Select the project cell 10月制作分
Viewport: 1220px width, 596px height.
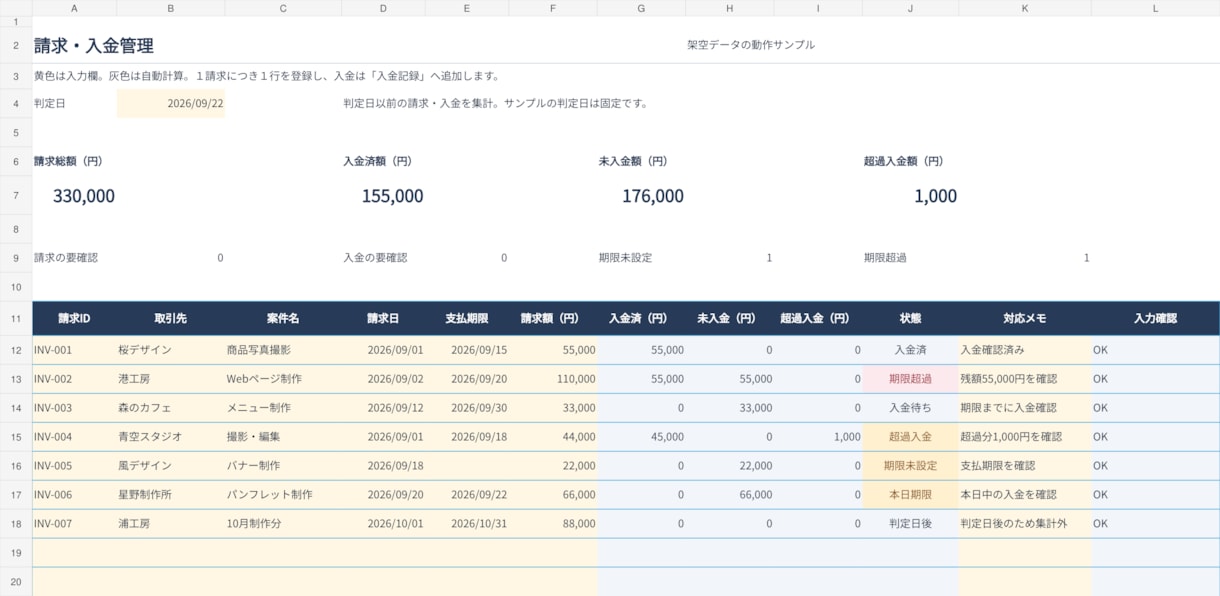(x=283, y=523)
